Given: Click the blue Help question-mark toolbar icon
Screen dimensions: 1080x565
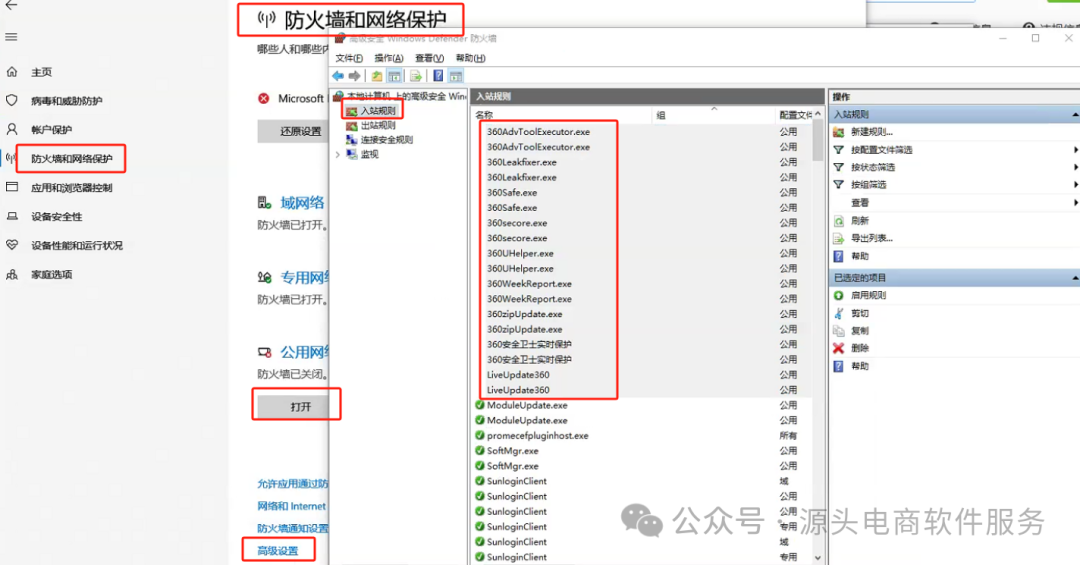Looking at the screenshot, I should click(x=438, y=76).
